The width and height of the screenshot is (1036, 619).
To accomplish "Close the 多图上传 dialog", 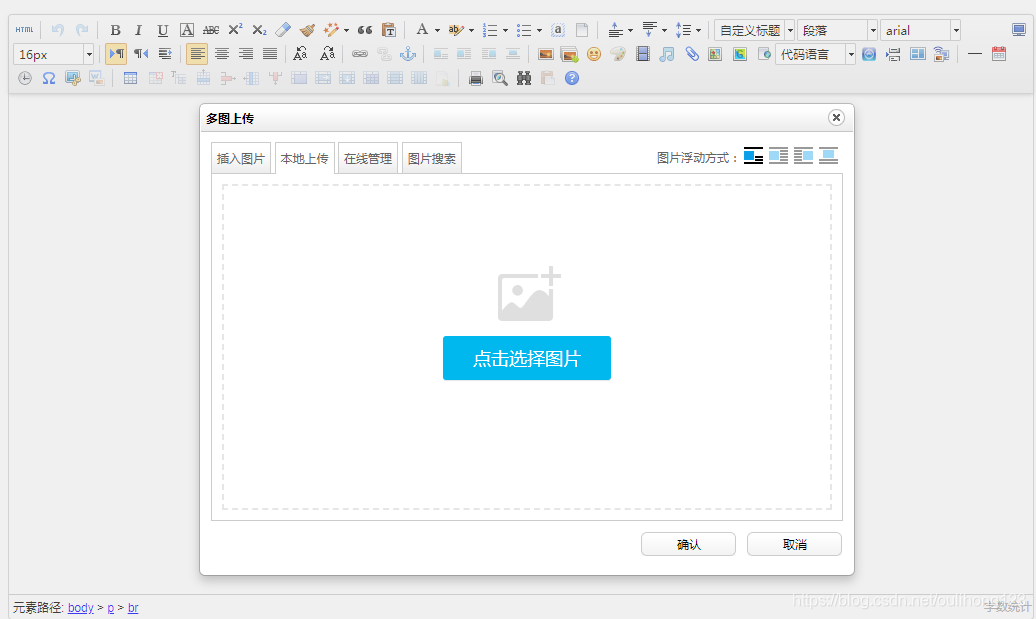I will [x=836, y=118].
